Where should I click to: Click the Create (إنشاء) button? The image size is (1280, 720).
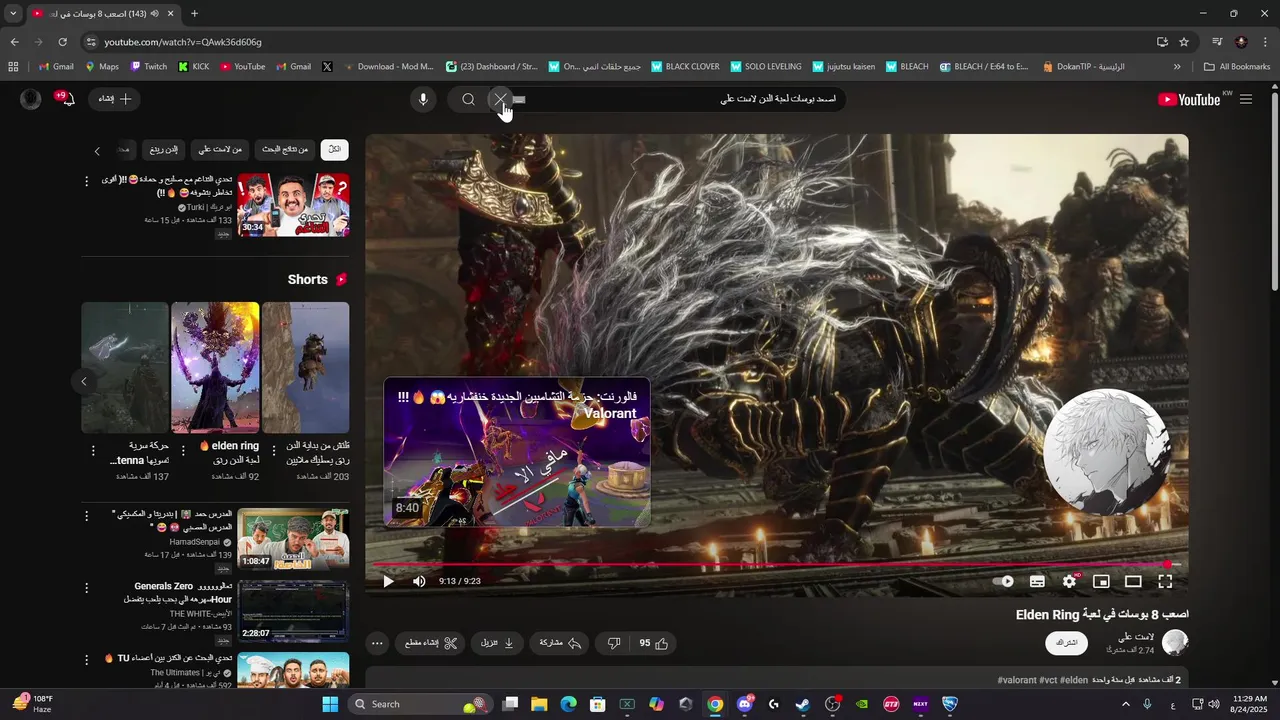point(115,99)
